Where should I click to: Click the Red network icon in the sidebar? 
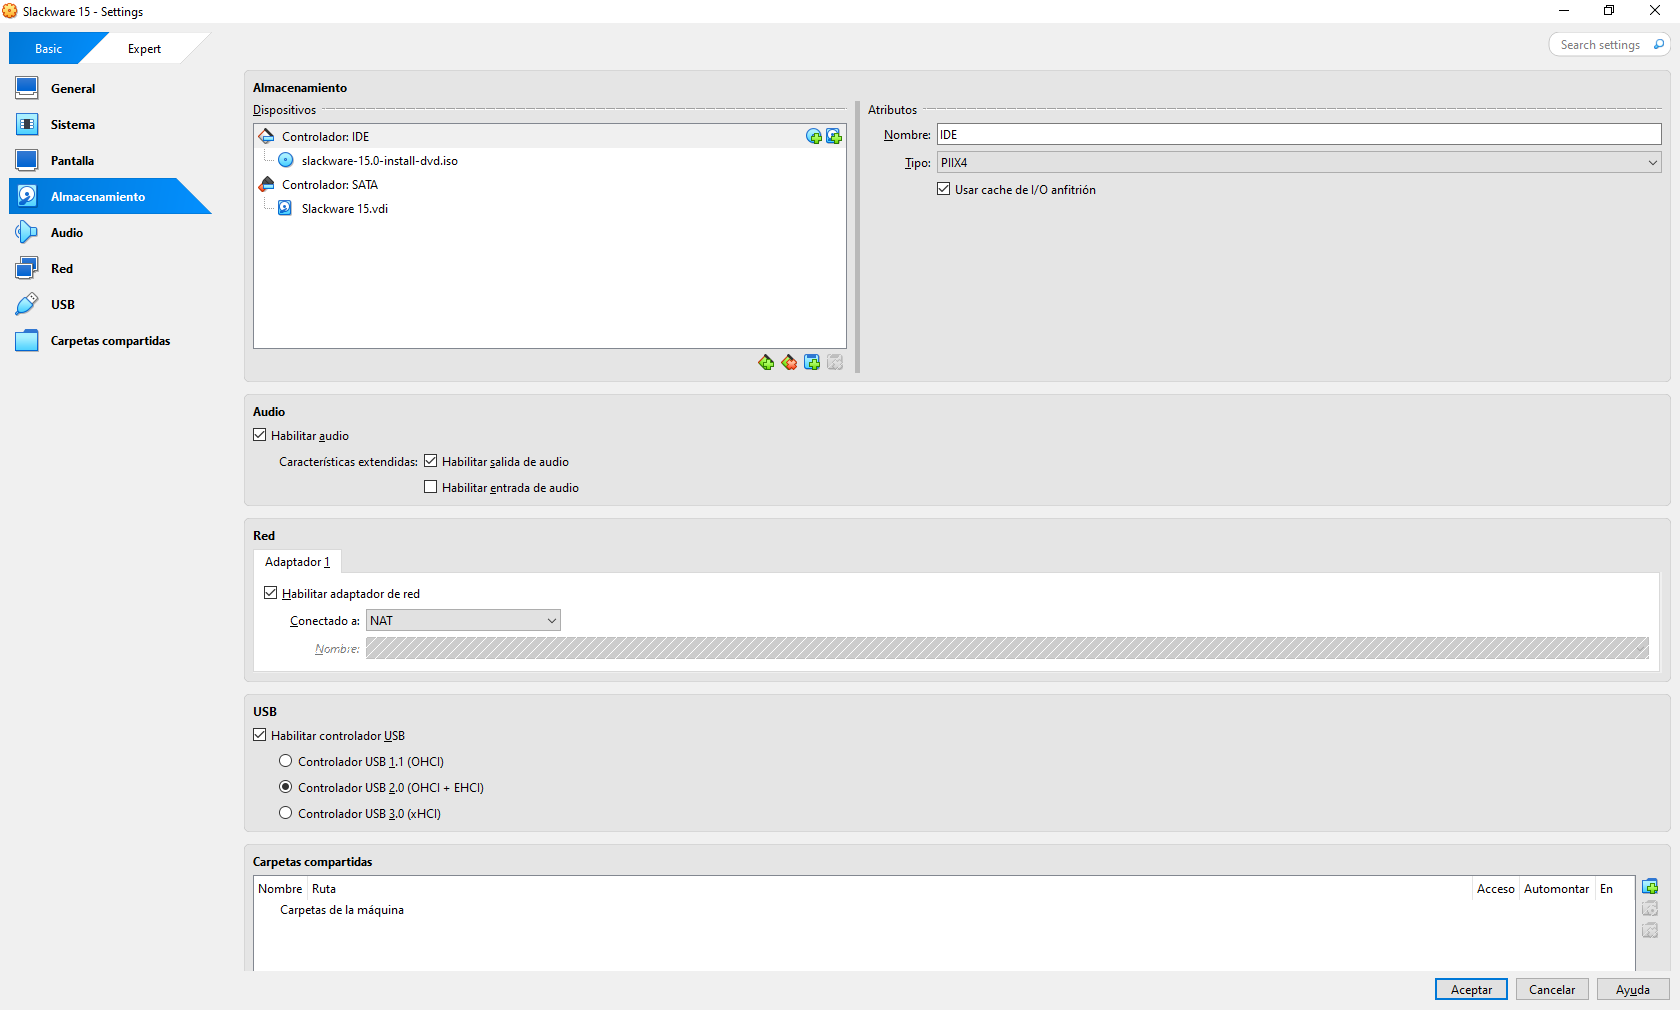(27, 268)
